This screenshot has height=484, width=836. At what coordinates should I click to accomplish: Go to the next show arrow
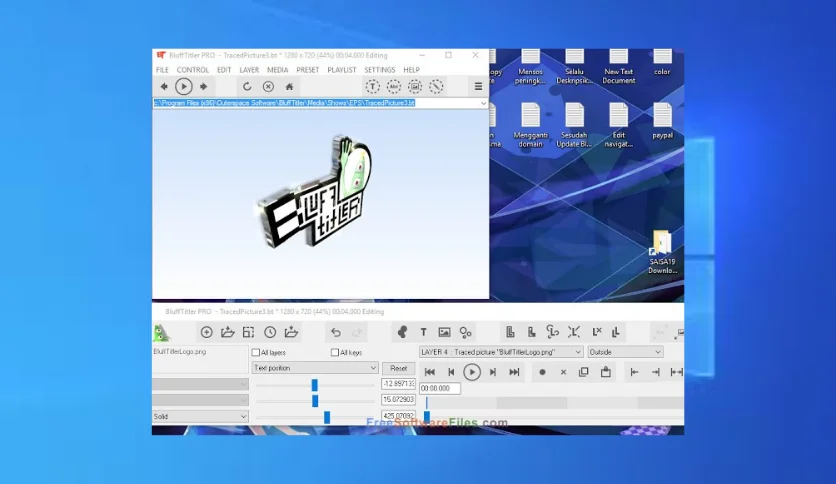tap(203, 86)
